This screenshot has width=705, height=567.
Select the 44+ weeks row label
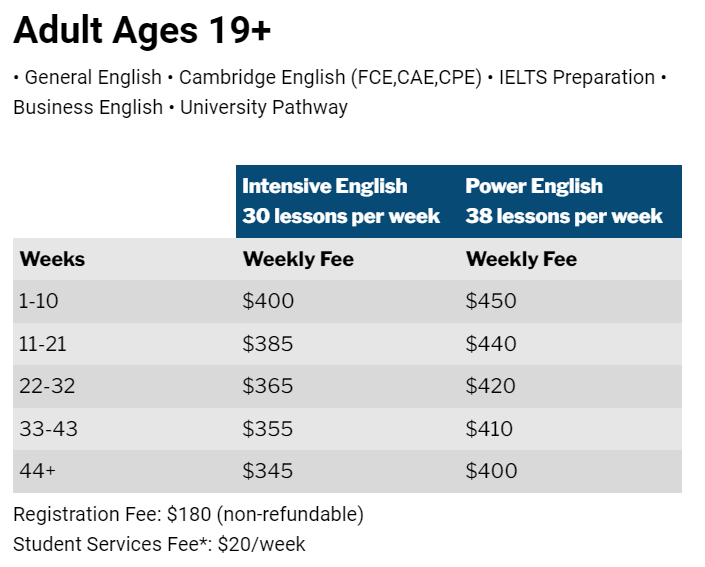[38, 471]
